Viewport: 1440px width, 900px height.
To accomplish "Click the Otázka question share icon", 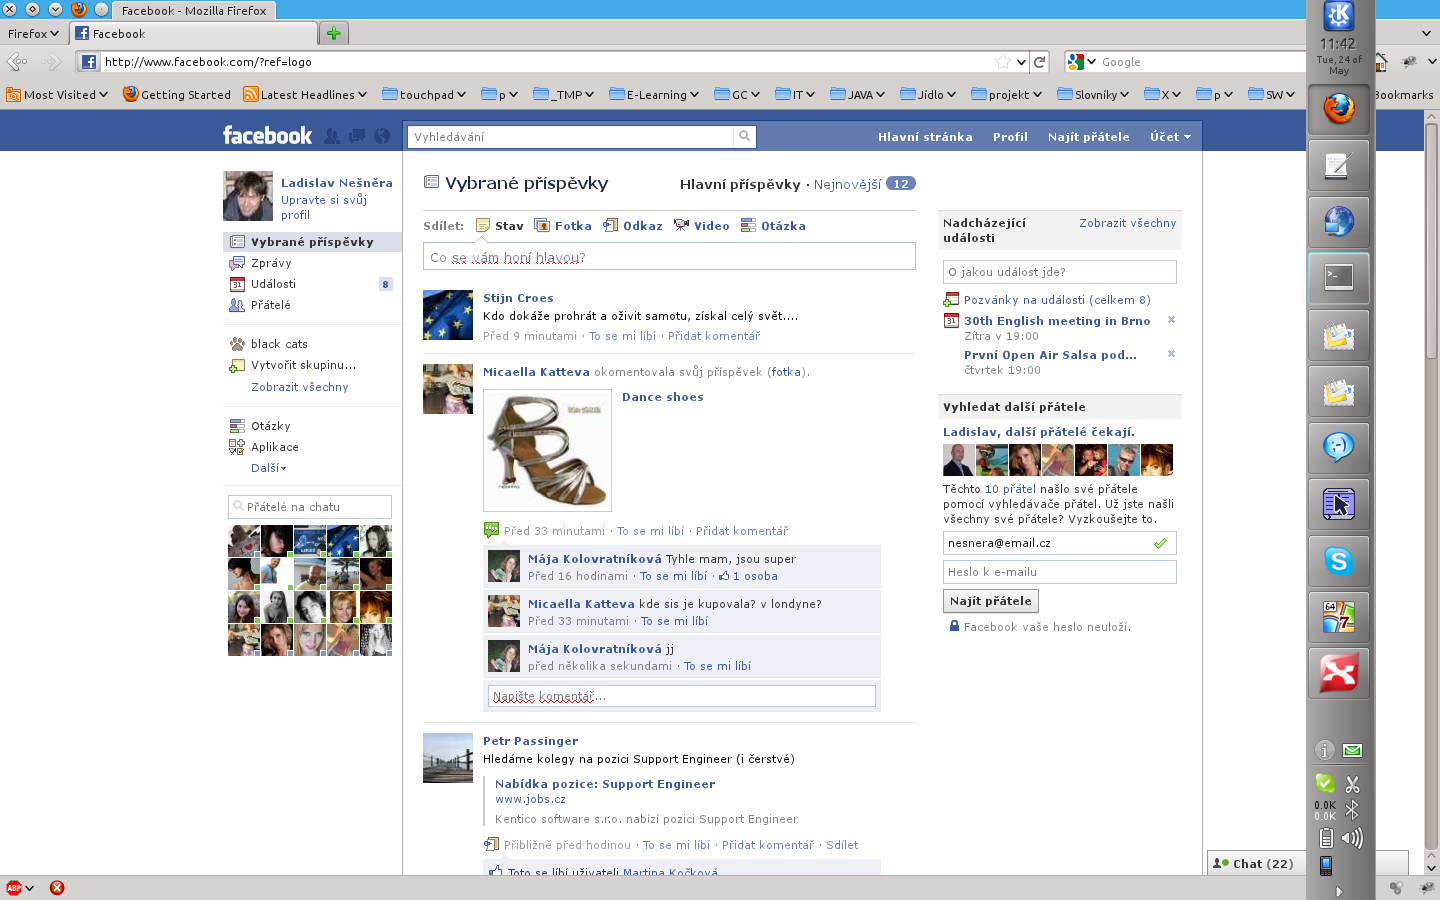I will [748, 226].
